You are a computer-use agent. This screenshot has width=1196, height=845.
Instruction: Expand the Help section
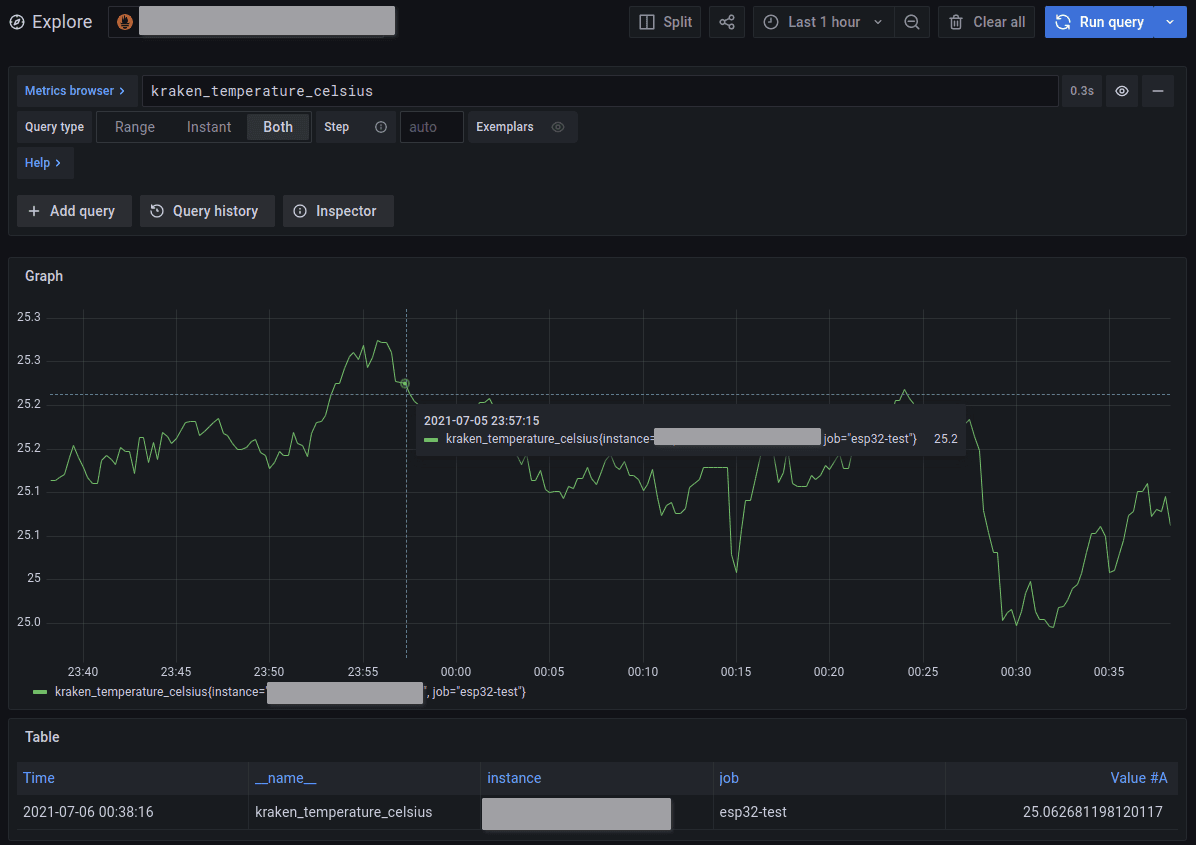point(44,163)
